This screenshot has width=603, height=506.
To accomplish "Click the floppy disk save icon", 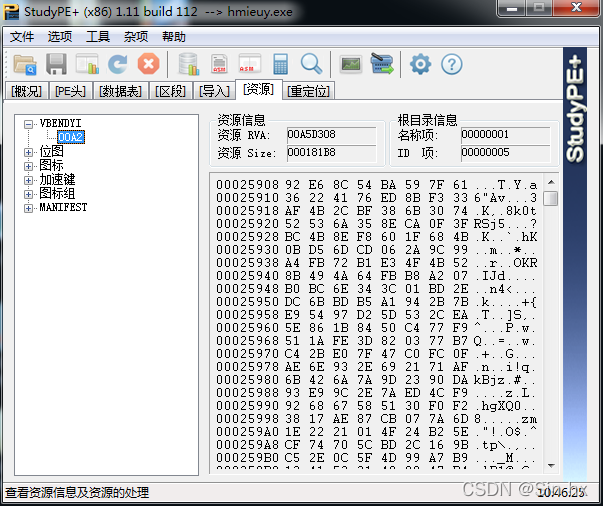I will tap(57, 64).
